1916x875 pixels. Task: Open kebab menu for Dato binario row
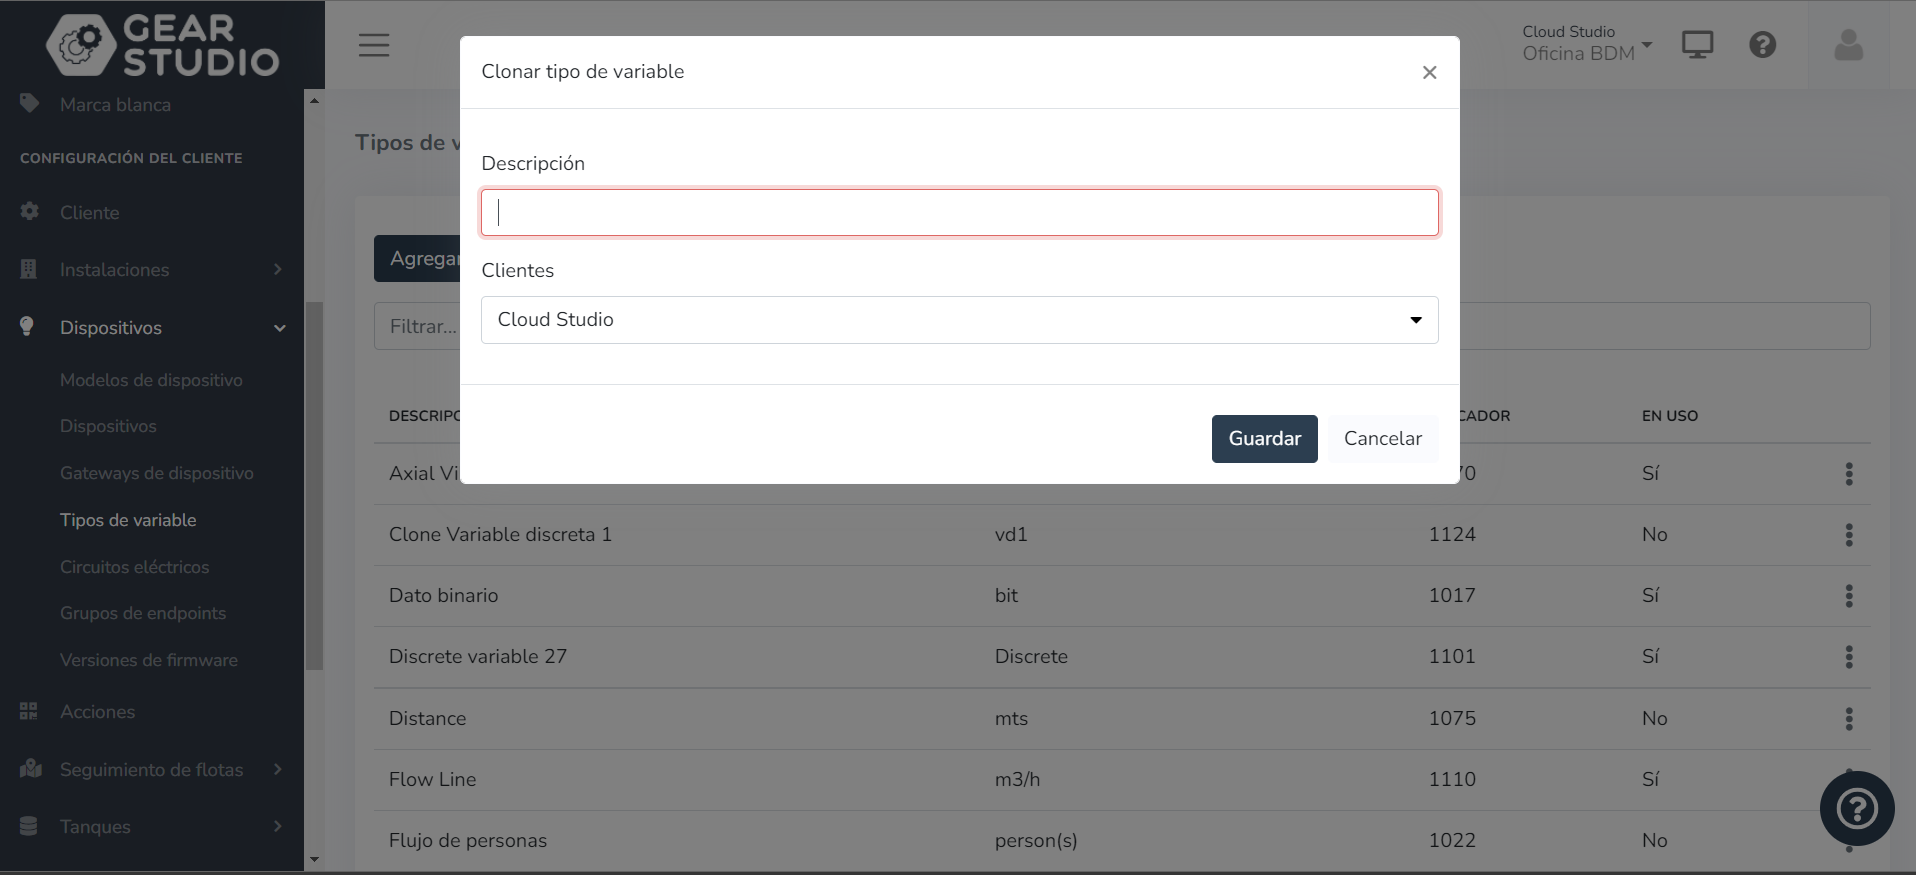click(1848, 596)
